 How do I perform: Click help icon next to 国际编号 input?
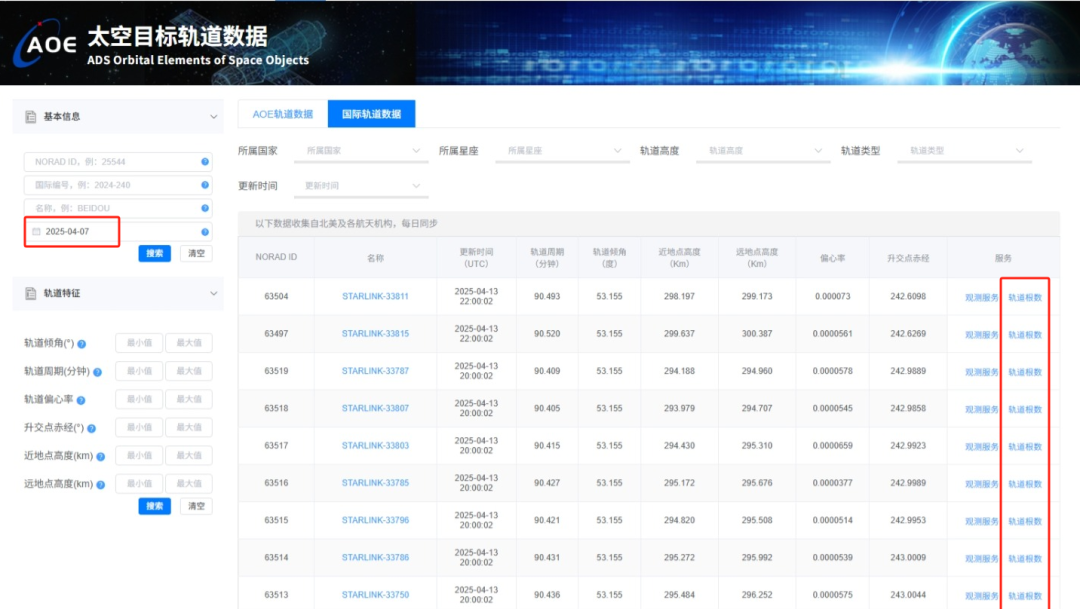click(205, 185)
